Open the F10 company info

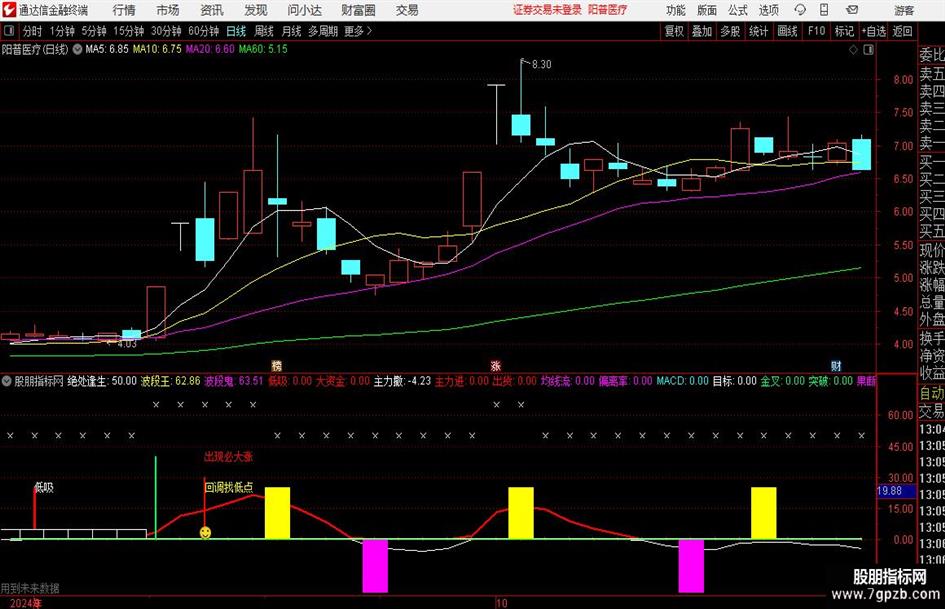click(816, 31)
